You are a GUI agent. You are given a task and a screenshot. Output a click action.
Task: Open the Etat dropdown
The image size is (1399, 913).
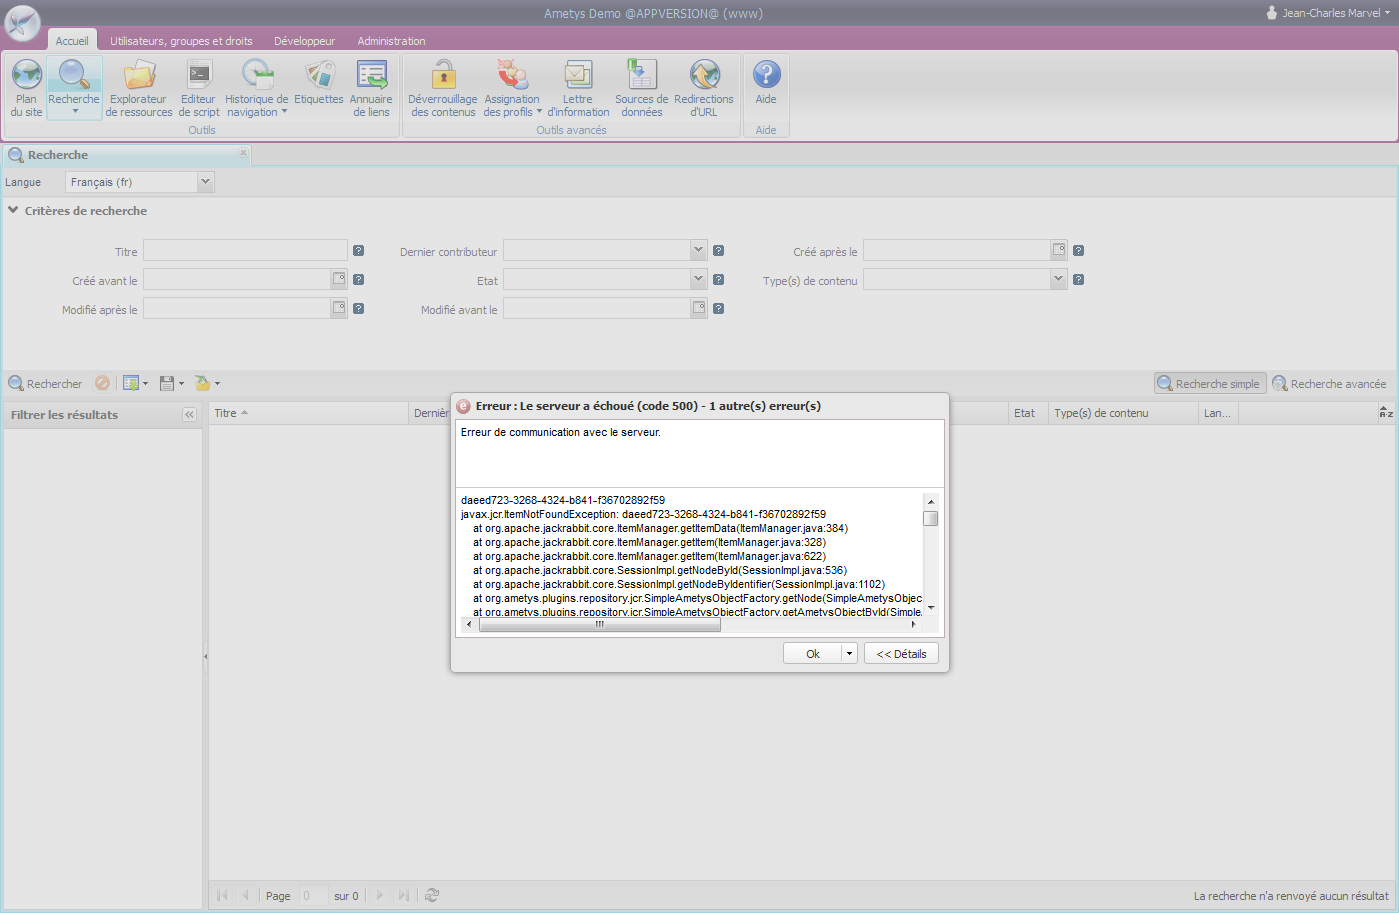pos(699,279)
